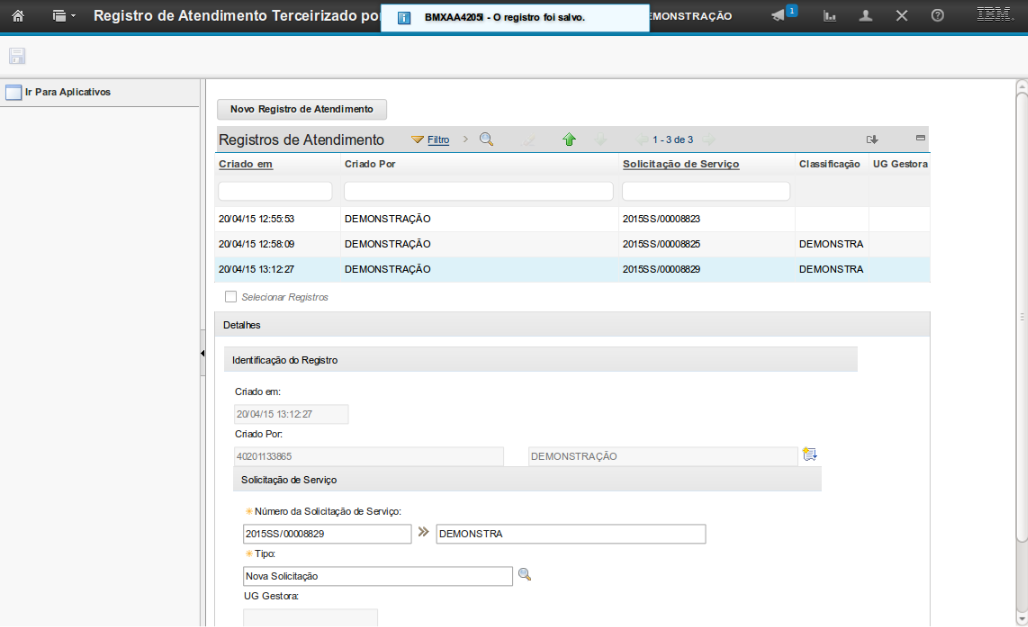The image size is (1028, 627).
Task: Open detail menu chevrons beside service request number
Action: point(423,533)
